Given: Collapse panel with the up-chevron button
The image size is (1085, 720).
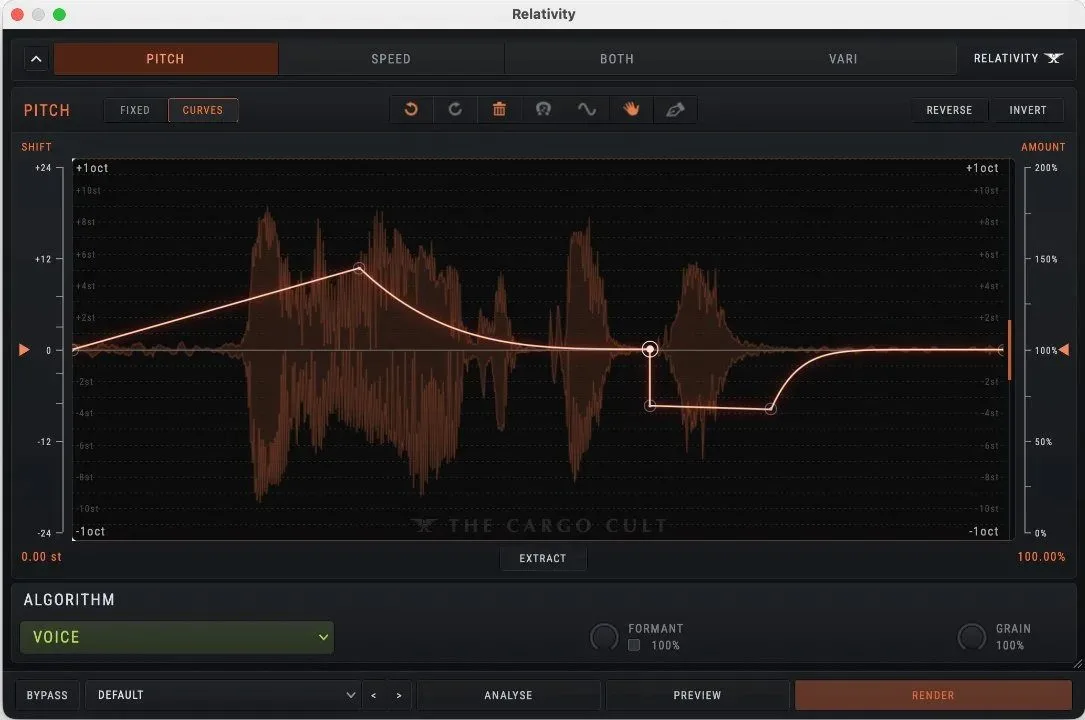Looking at the screenshot, I should coord(36,59).
